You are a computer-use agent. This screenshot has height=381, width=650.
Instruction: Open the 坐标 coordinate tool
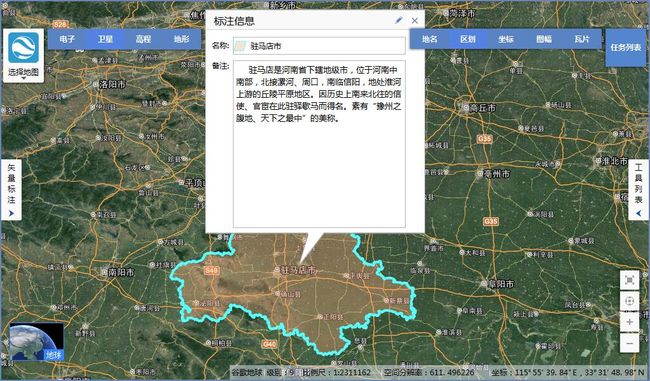(x=506, y=39)
